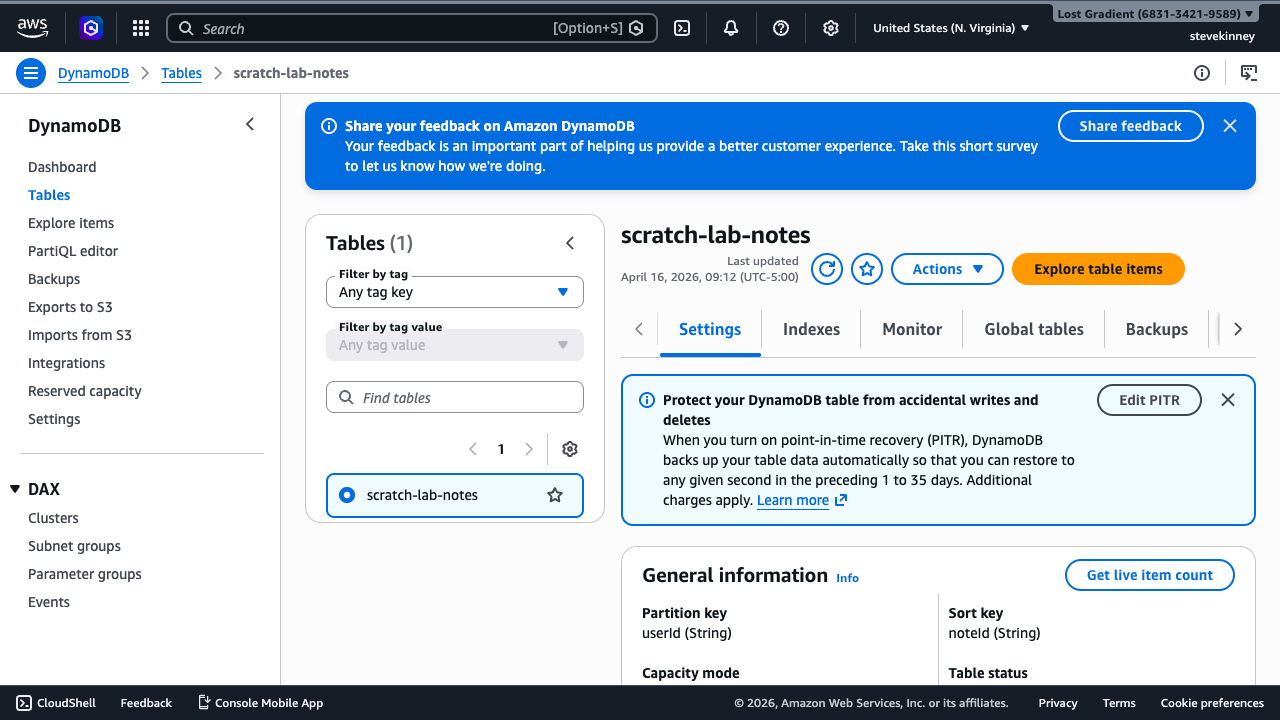1280x720 pixels.
Task: Go to previous page of tables list
Action: click(473, 449)
